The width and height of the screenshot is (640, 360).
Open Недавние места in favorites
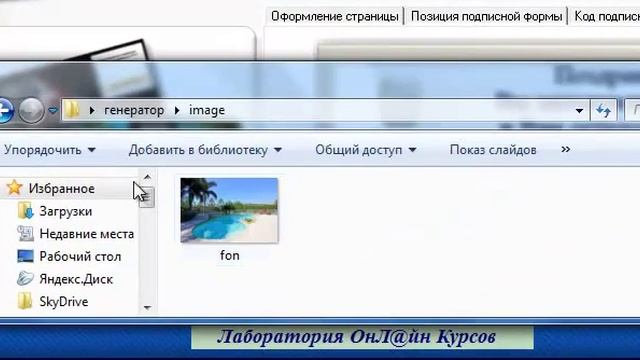click(x=87, y=234)
